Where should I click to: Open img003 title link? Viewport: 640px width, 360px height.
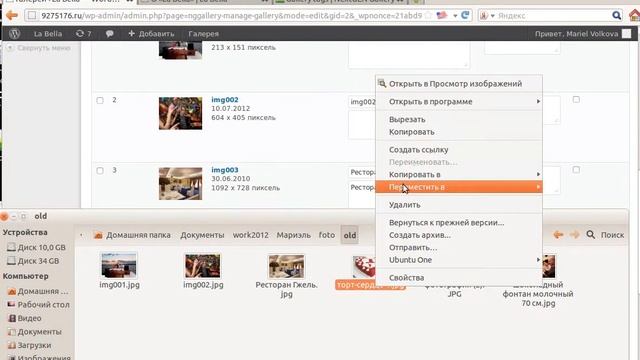(224, 170)
